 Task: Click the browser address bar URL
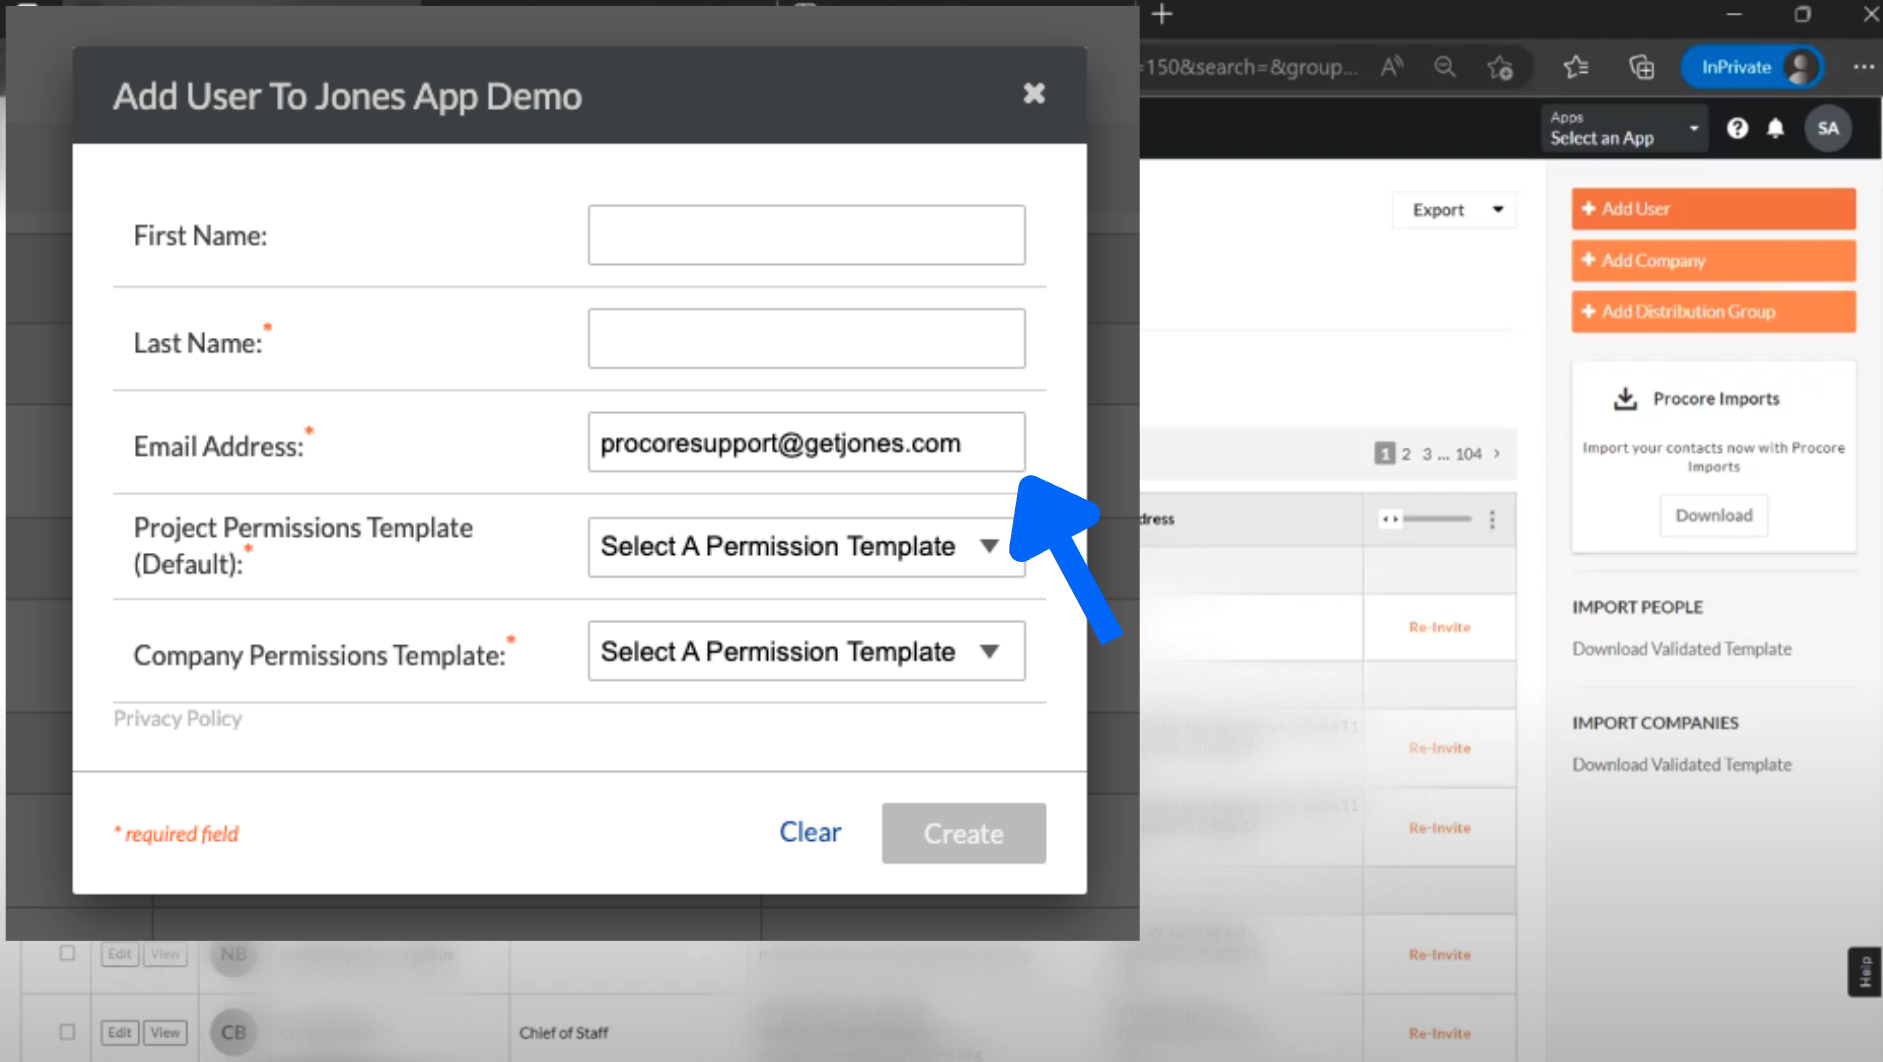coord(1250,67)
